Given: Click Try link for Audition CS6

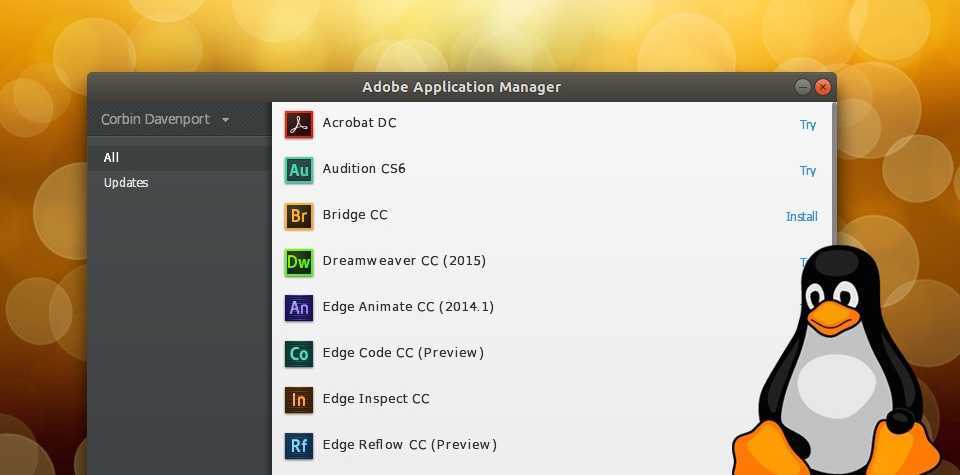Looking at the screenshot, I should tap(807, 171).
